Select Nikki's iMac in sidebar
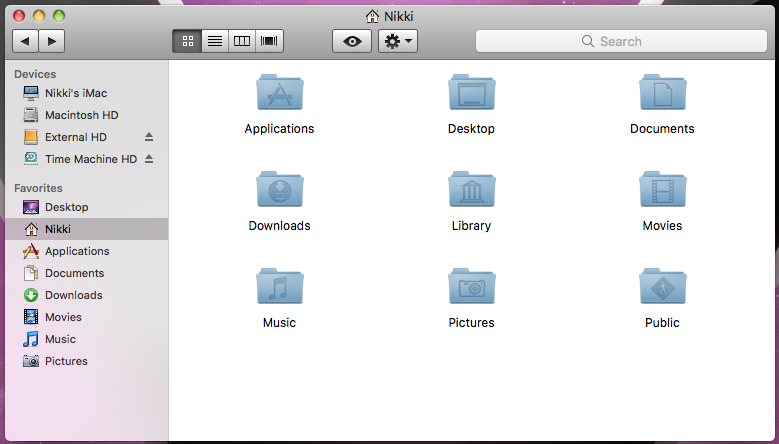This screenshot has height=444, width=779. point(87,93)
